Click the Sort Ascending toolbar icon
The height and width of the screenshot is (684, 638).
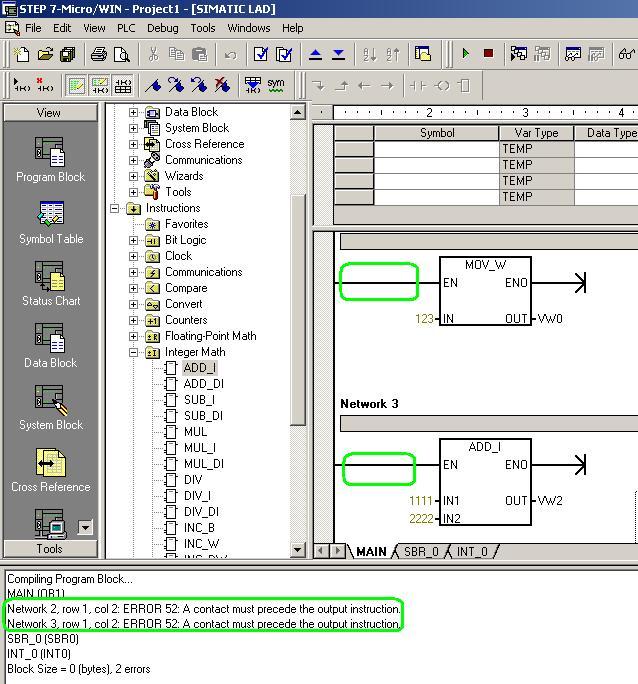[x=369, y=54]
